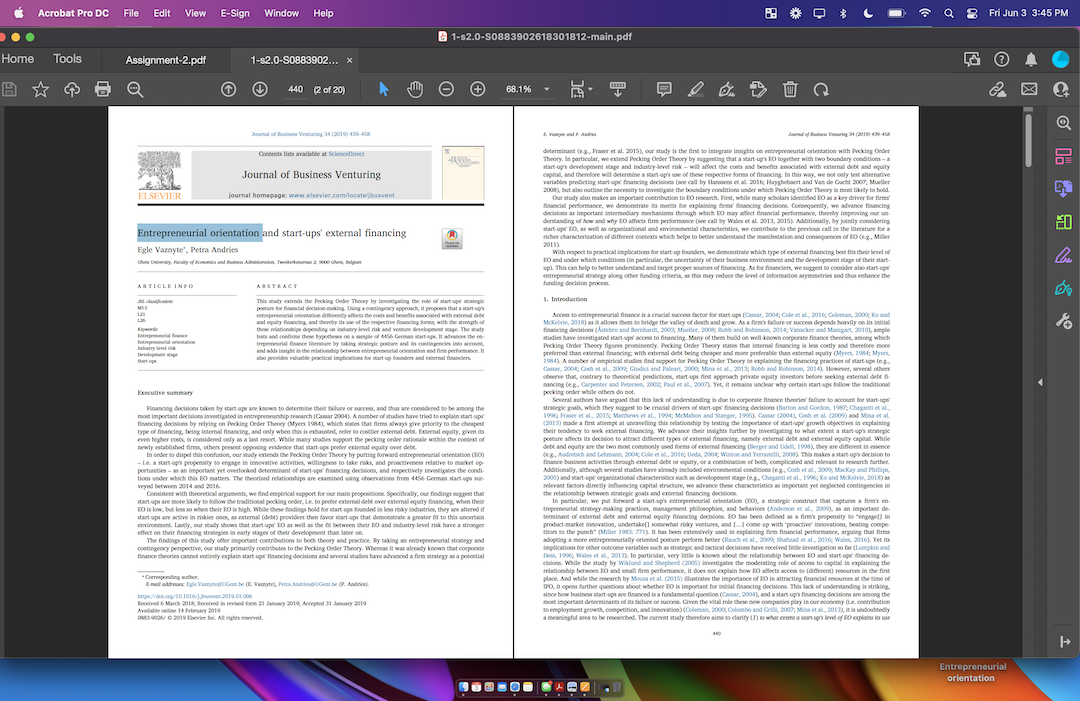The height and width of the screenshot is (701, 1080).
Task: Select the highlight text pen tool
Action: 696,89
